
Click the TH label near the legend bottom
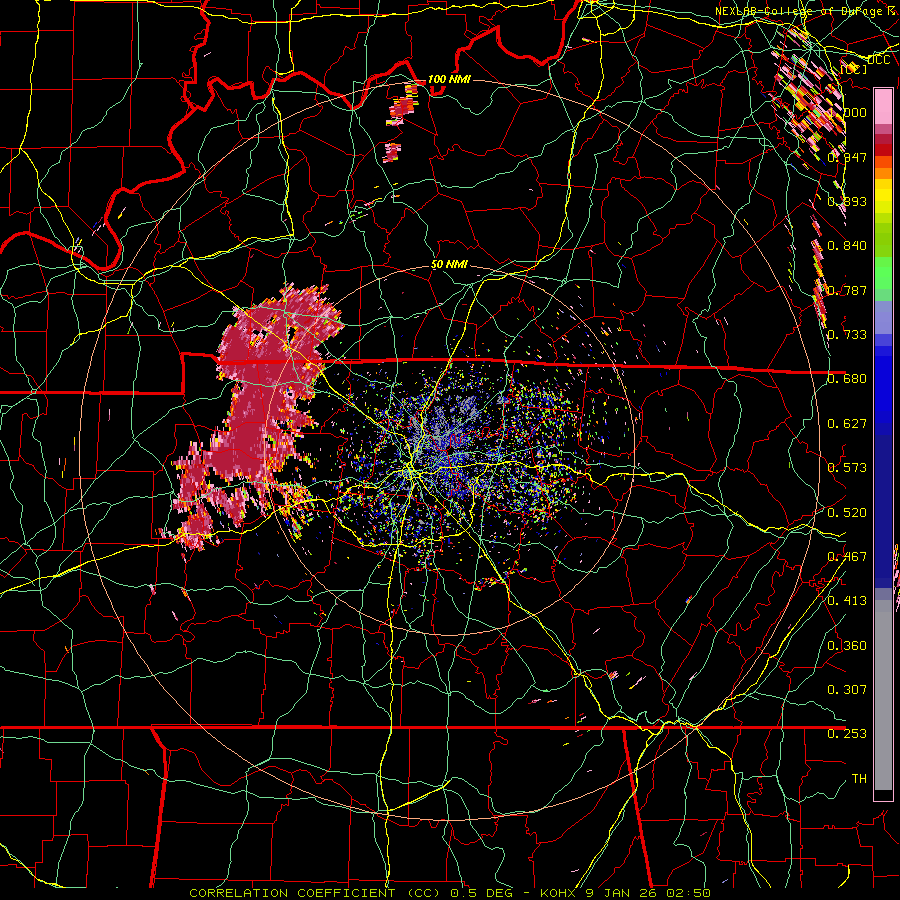[859, 779]
